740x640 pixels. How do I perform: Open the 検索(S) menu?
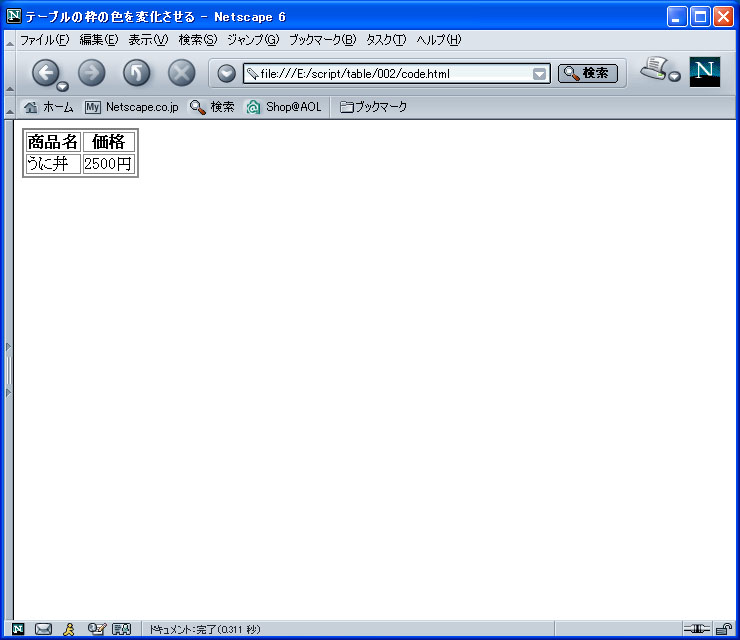pos(198,40)
